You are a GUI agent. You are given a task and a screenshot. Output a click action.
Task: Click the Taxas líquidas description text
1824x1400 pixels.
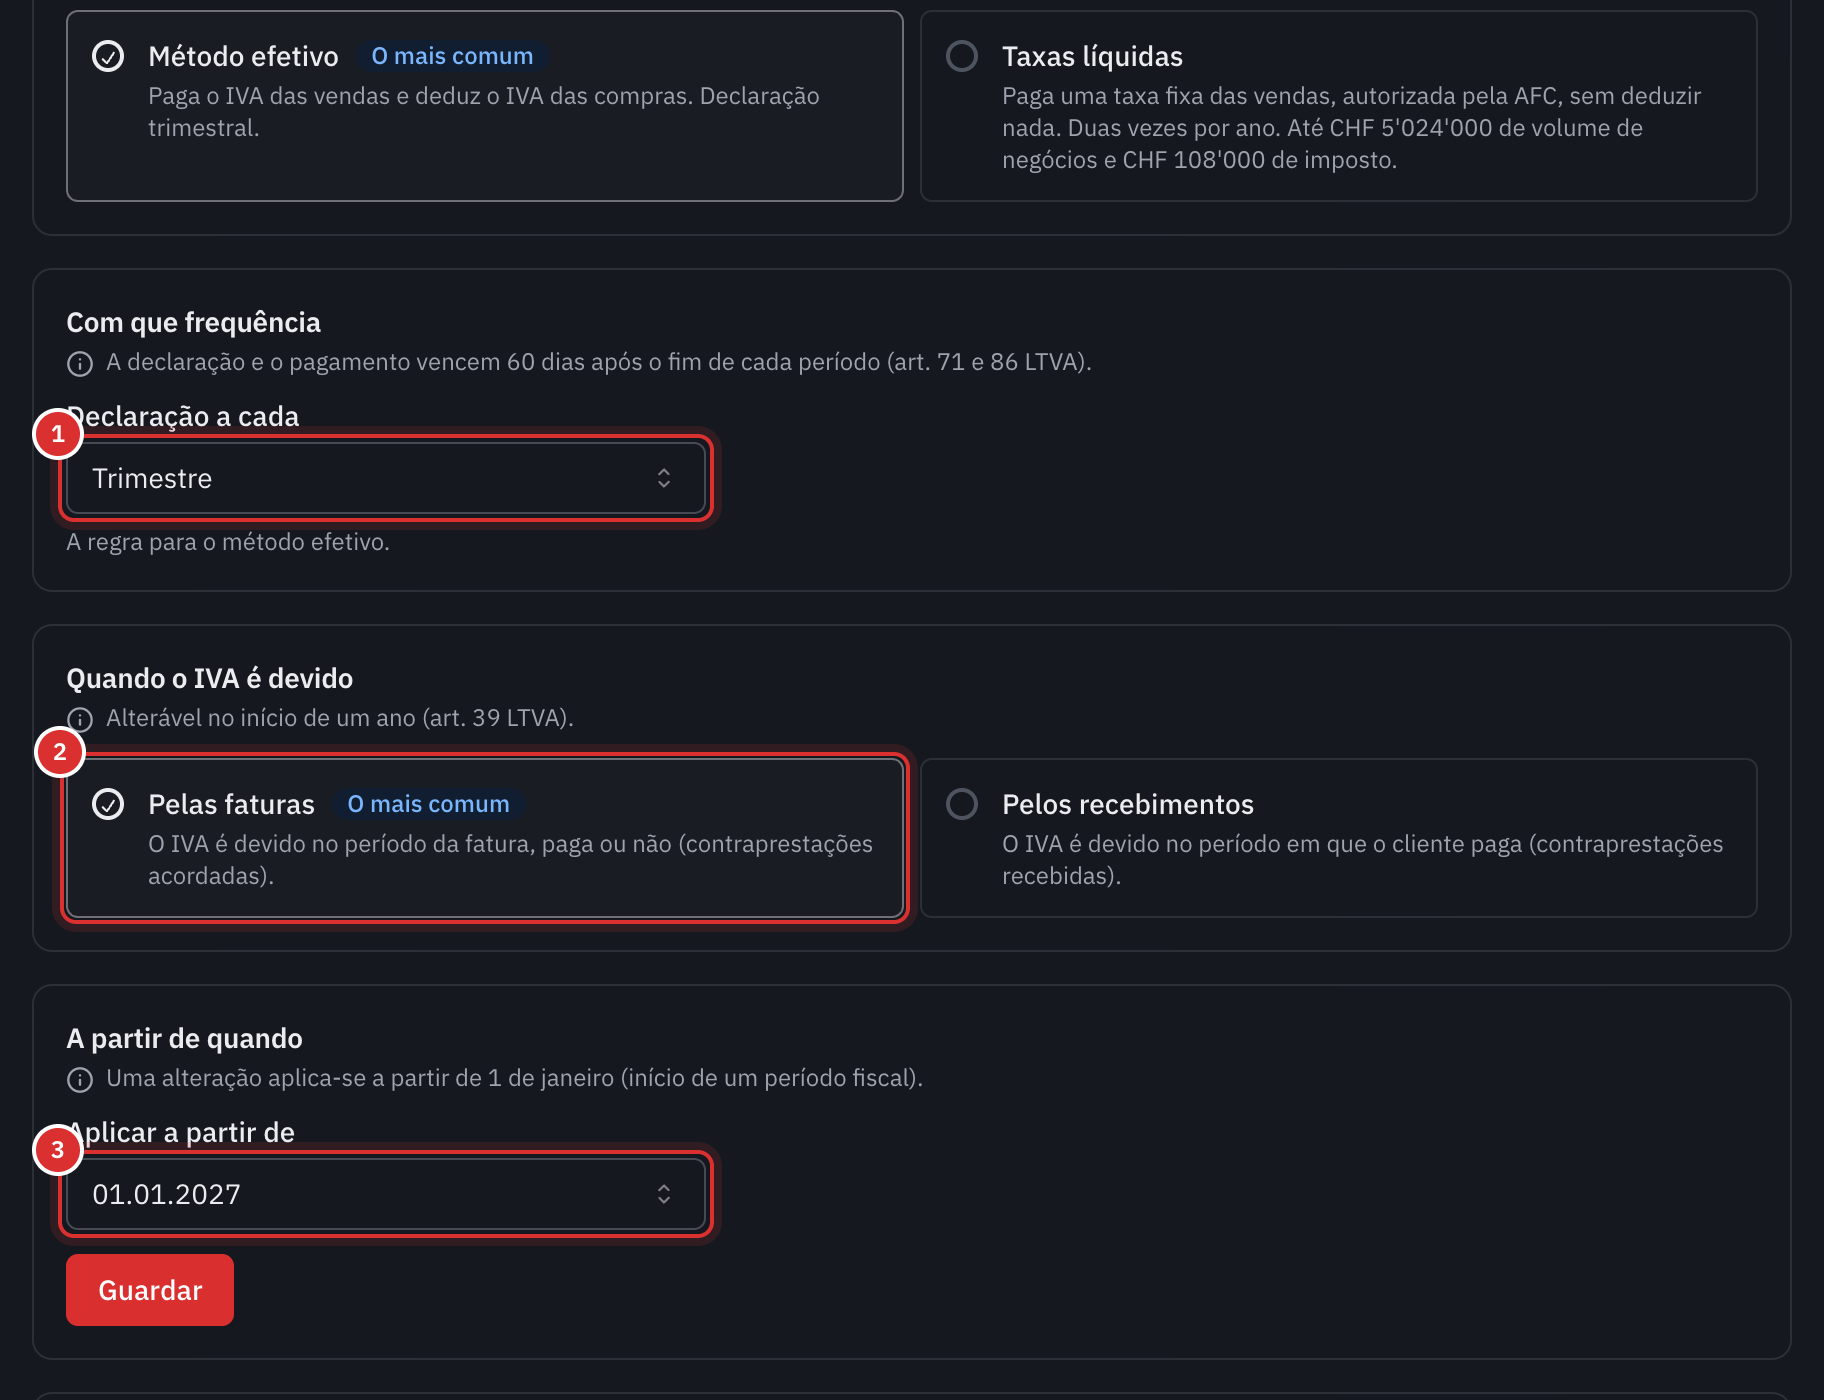click(x=1351, y=128)
